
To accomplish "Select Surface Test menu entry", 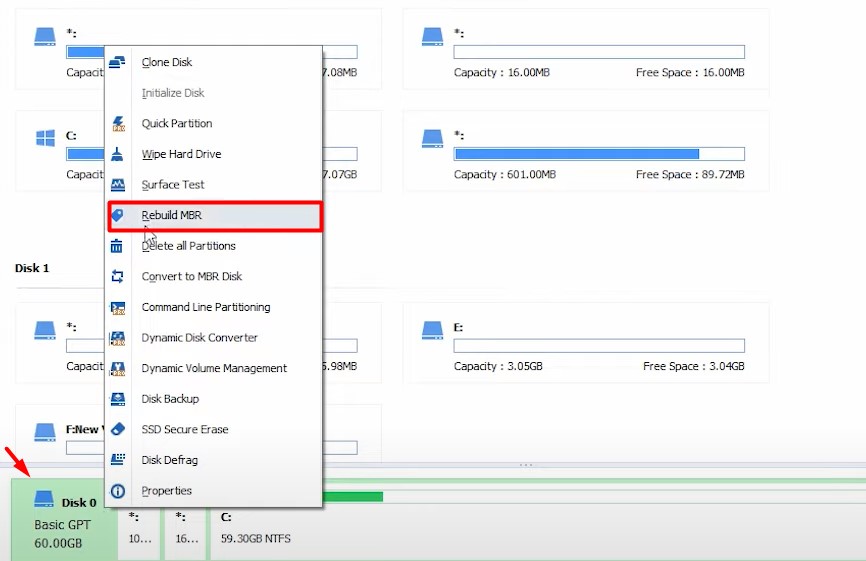I will [x=215, y=184].
